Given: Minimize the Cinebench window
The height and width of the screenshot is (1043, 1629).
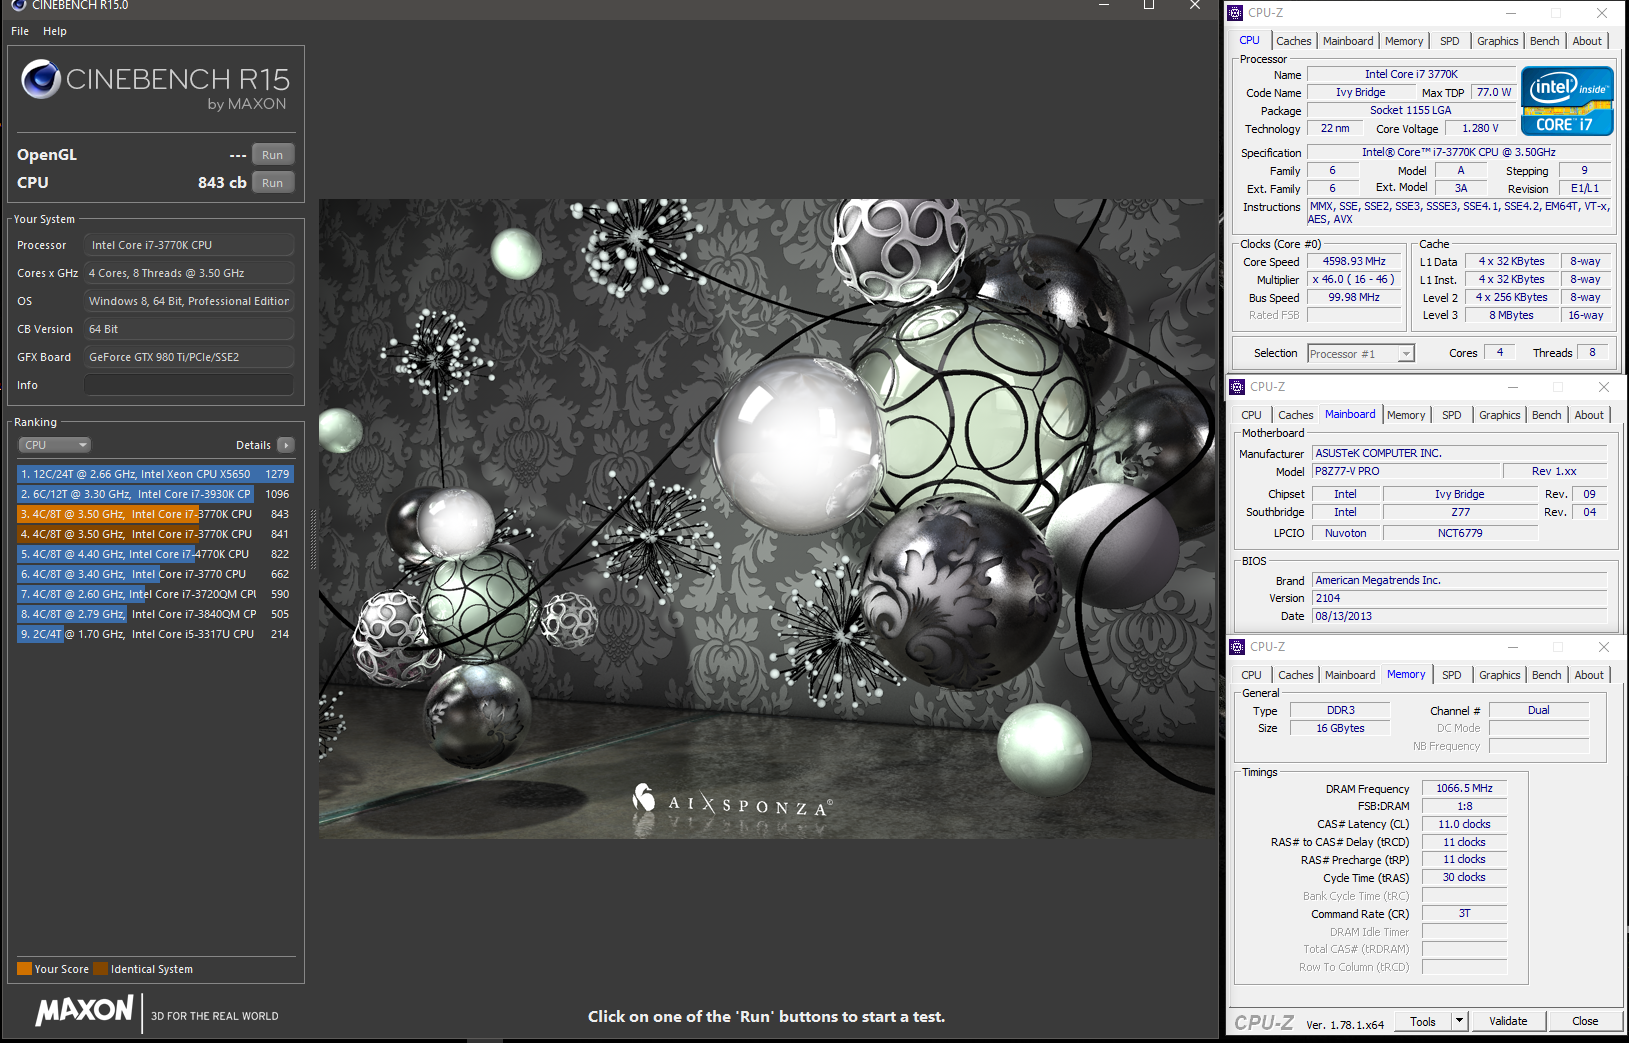Looking at the screenshot, I should 1104,5.
